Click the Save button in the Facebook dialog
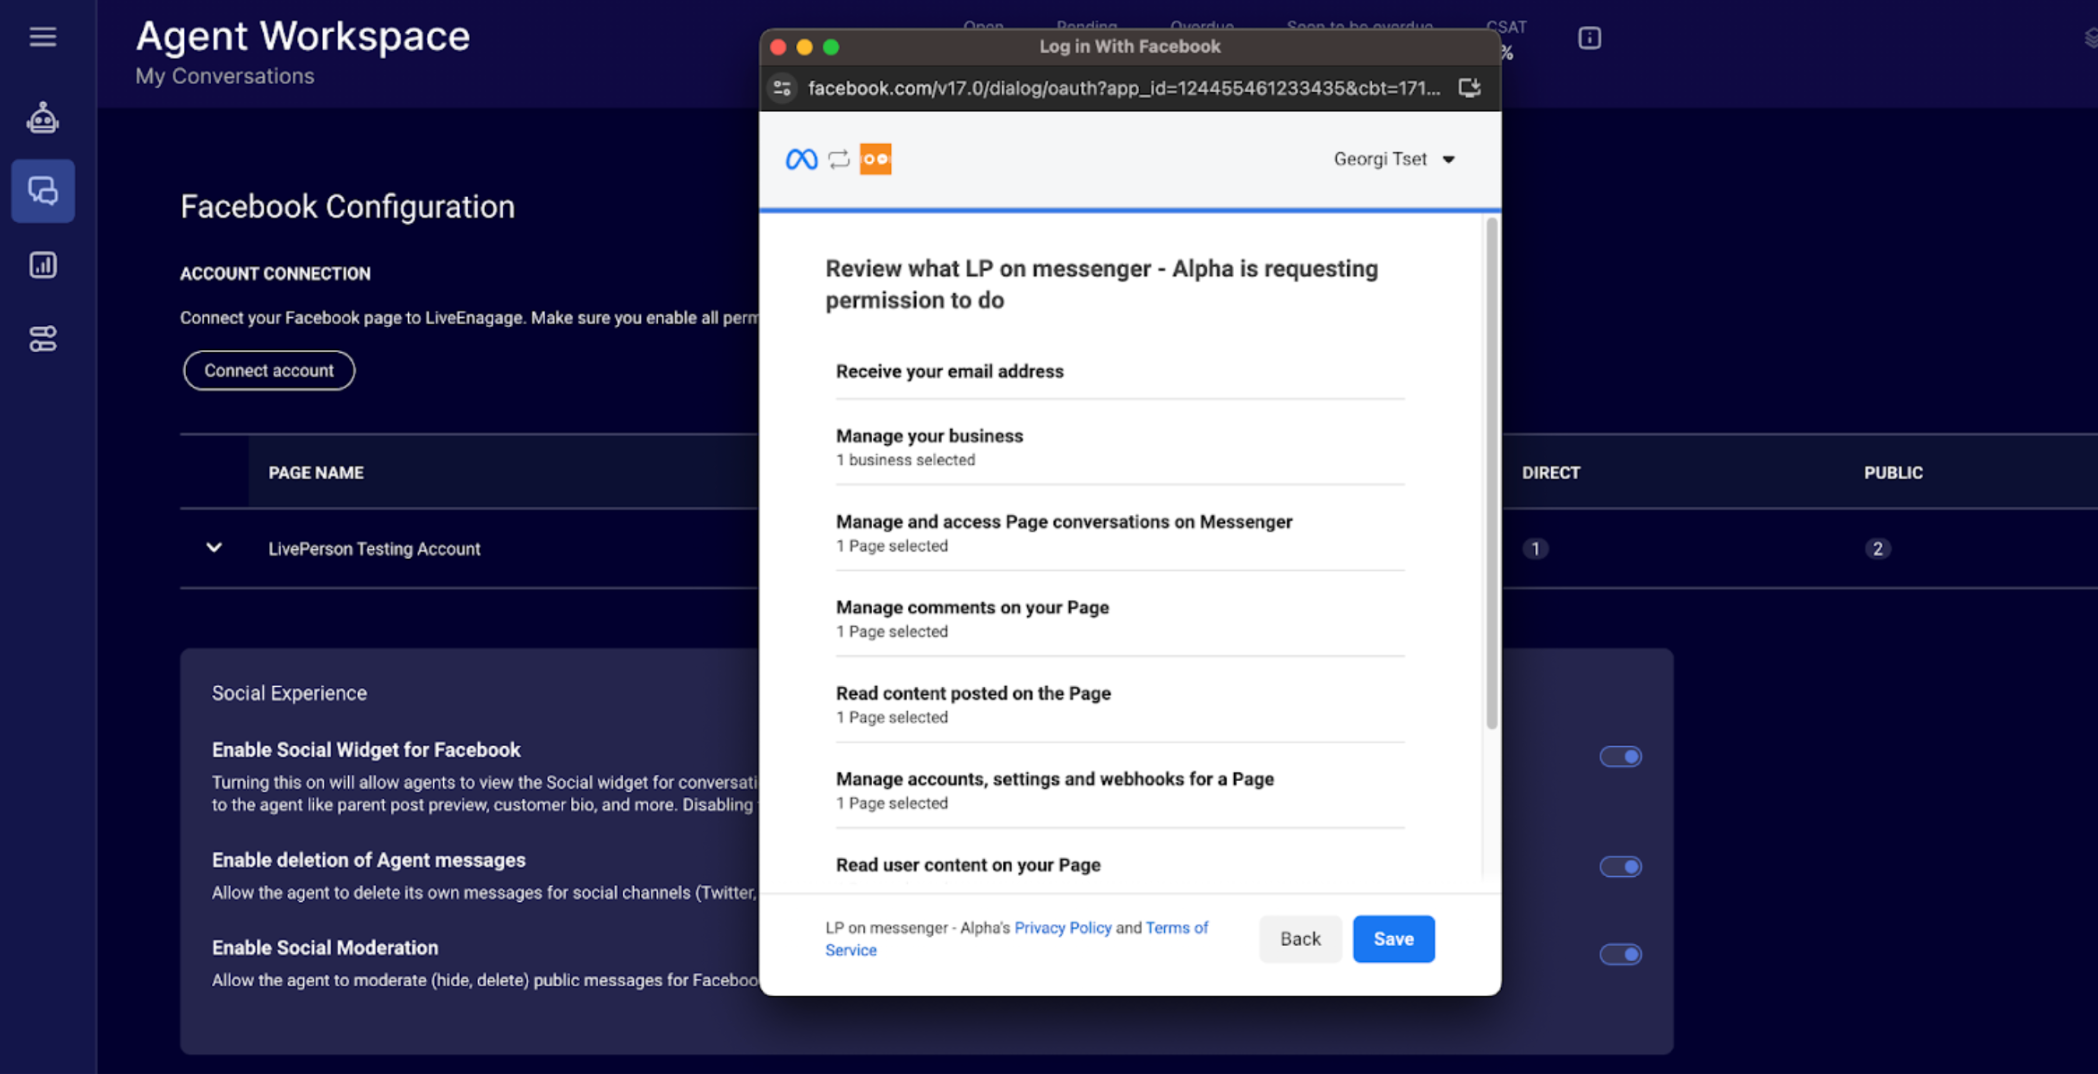 [x=1393, y=939]
